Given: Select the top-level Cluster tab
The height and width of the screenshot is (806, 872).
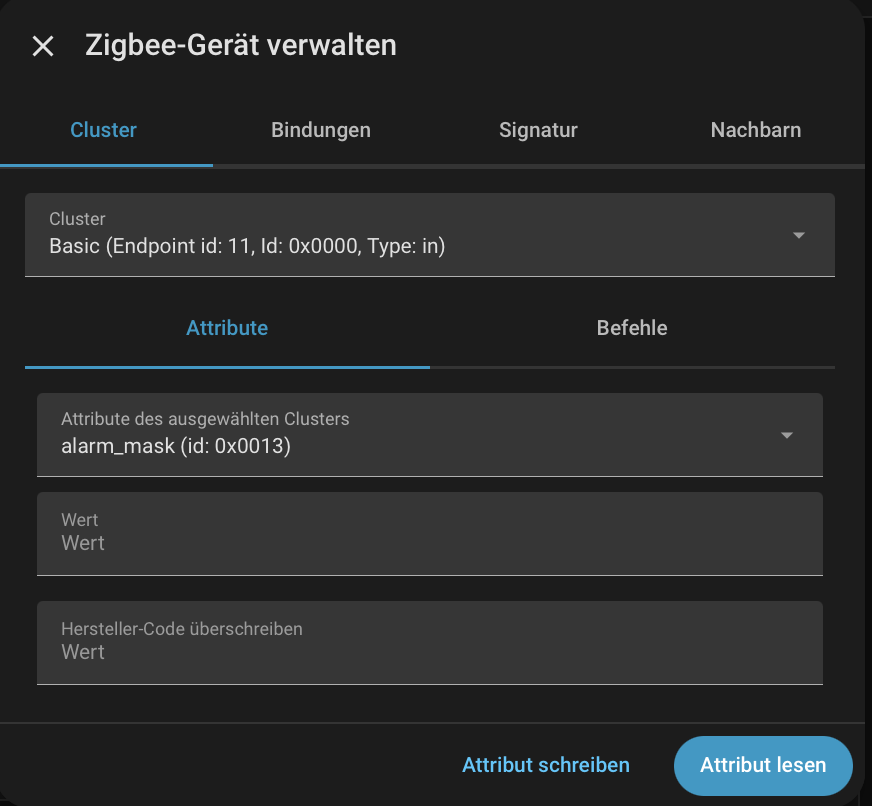Looking at the screenshot, I should tap(103, 130).
